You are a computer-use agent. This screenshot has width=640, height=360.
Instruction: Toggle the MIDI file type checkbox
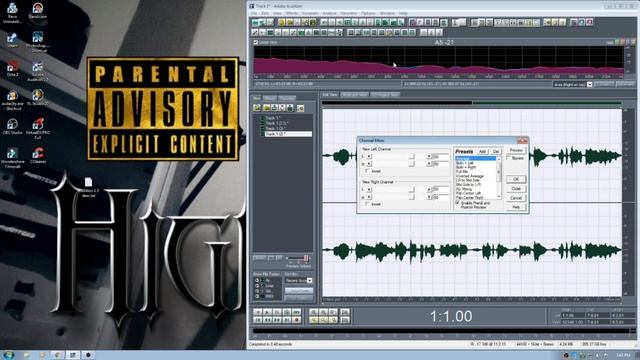[257, 296]
